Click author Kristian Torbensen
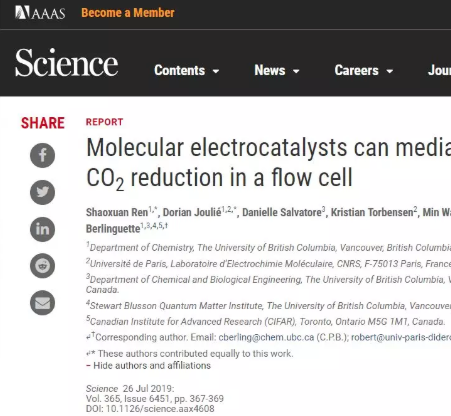451x416 pixels. (x=372, y=212)
